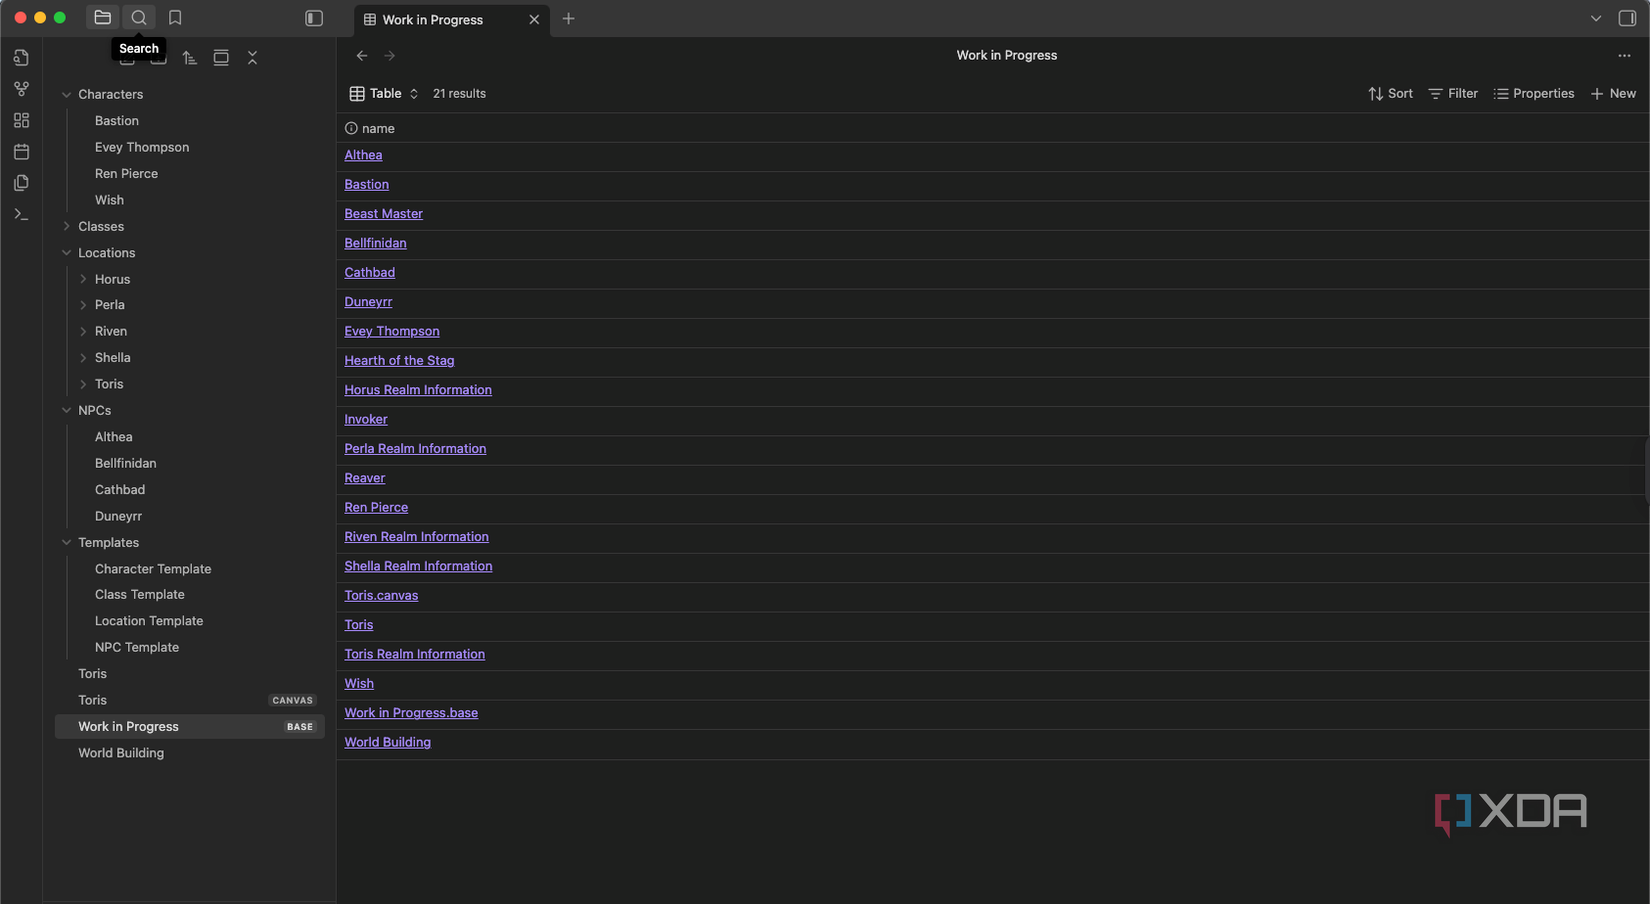The width and height of the screenshot is (1650, 904).
Task: Open today's daily note calendar icon
Action: click(21, 152)
